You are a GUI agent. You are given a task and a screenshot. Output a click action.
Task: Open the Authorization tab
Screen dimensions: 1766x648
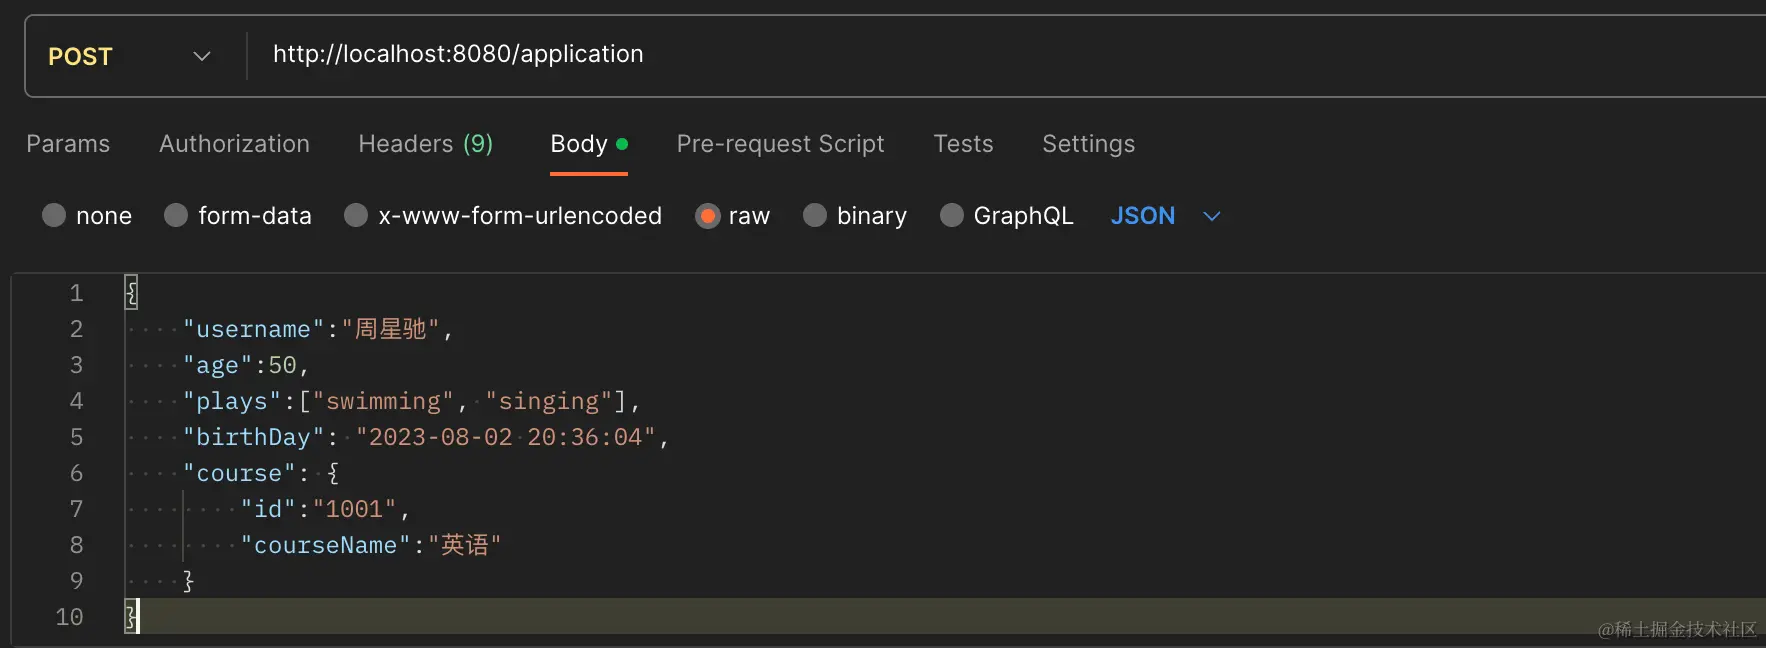coord(234,144)
